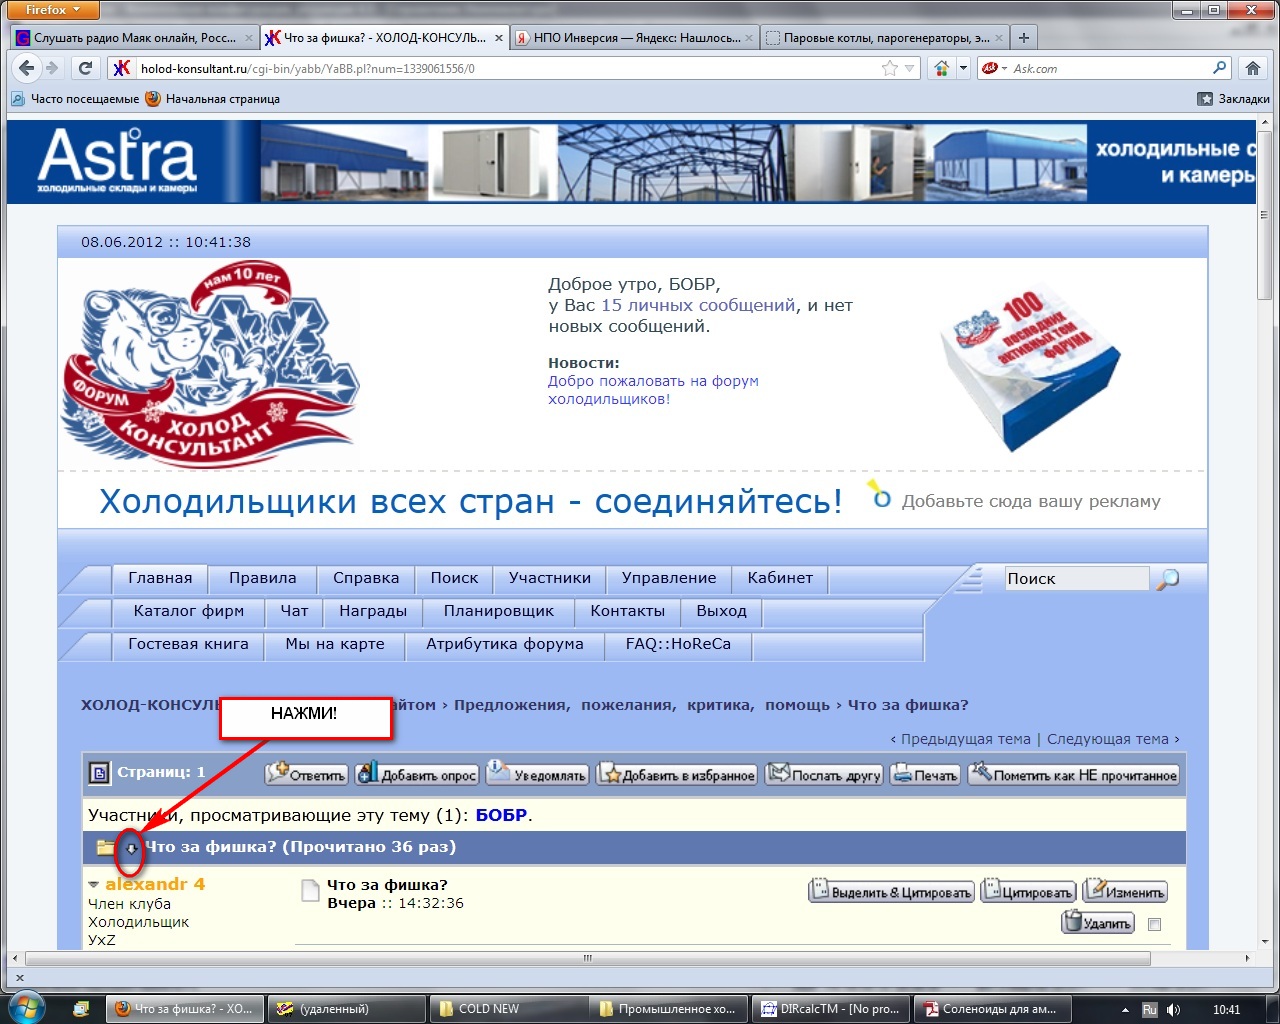Expand the arrow beside alexandr 4
Image resolution: width=1280 pixels, height=1024 pixels.
point(94,885)
